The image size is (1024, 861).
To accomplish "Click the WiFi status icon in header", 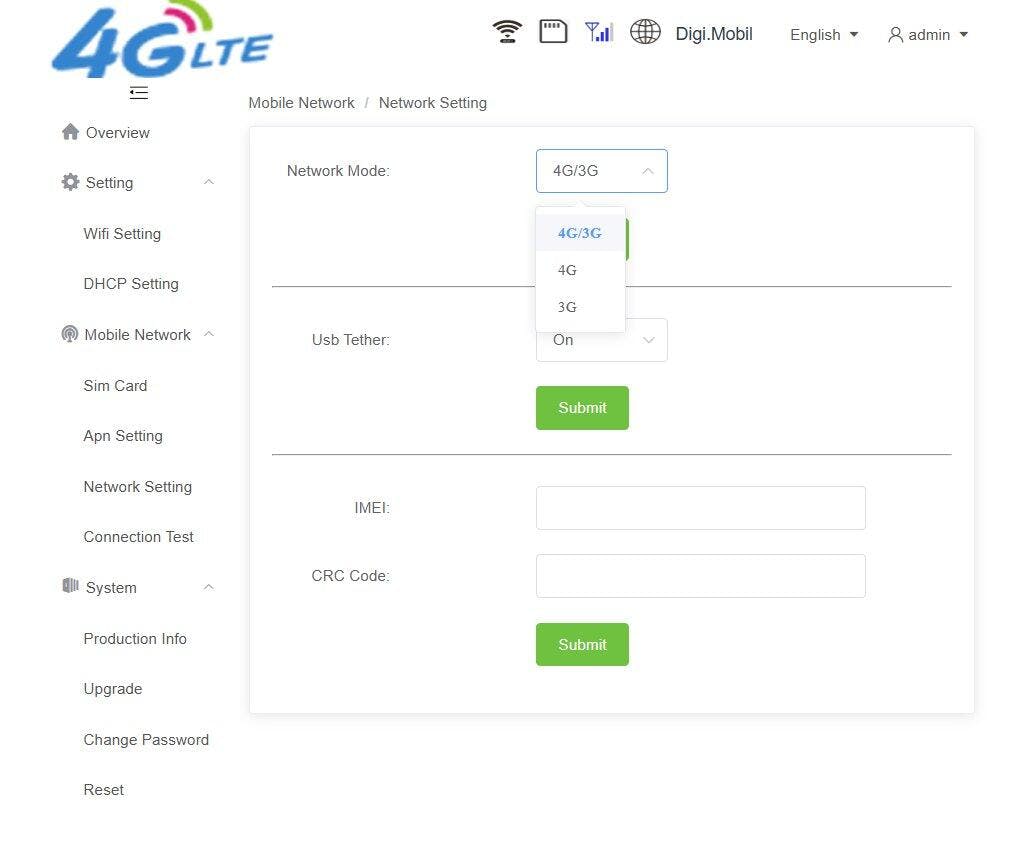I will point(507,32).
